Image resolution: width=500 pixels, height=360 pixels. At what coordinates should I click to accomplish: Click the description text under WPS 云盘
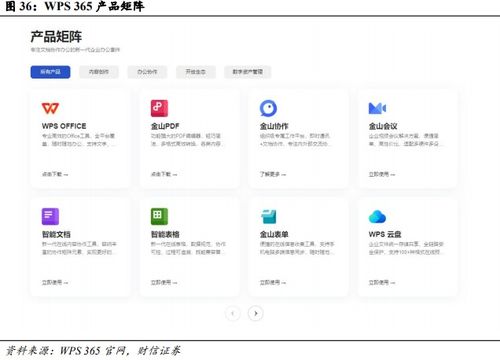406,248
